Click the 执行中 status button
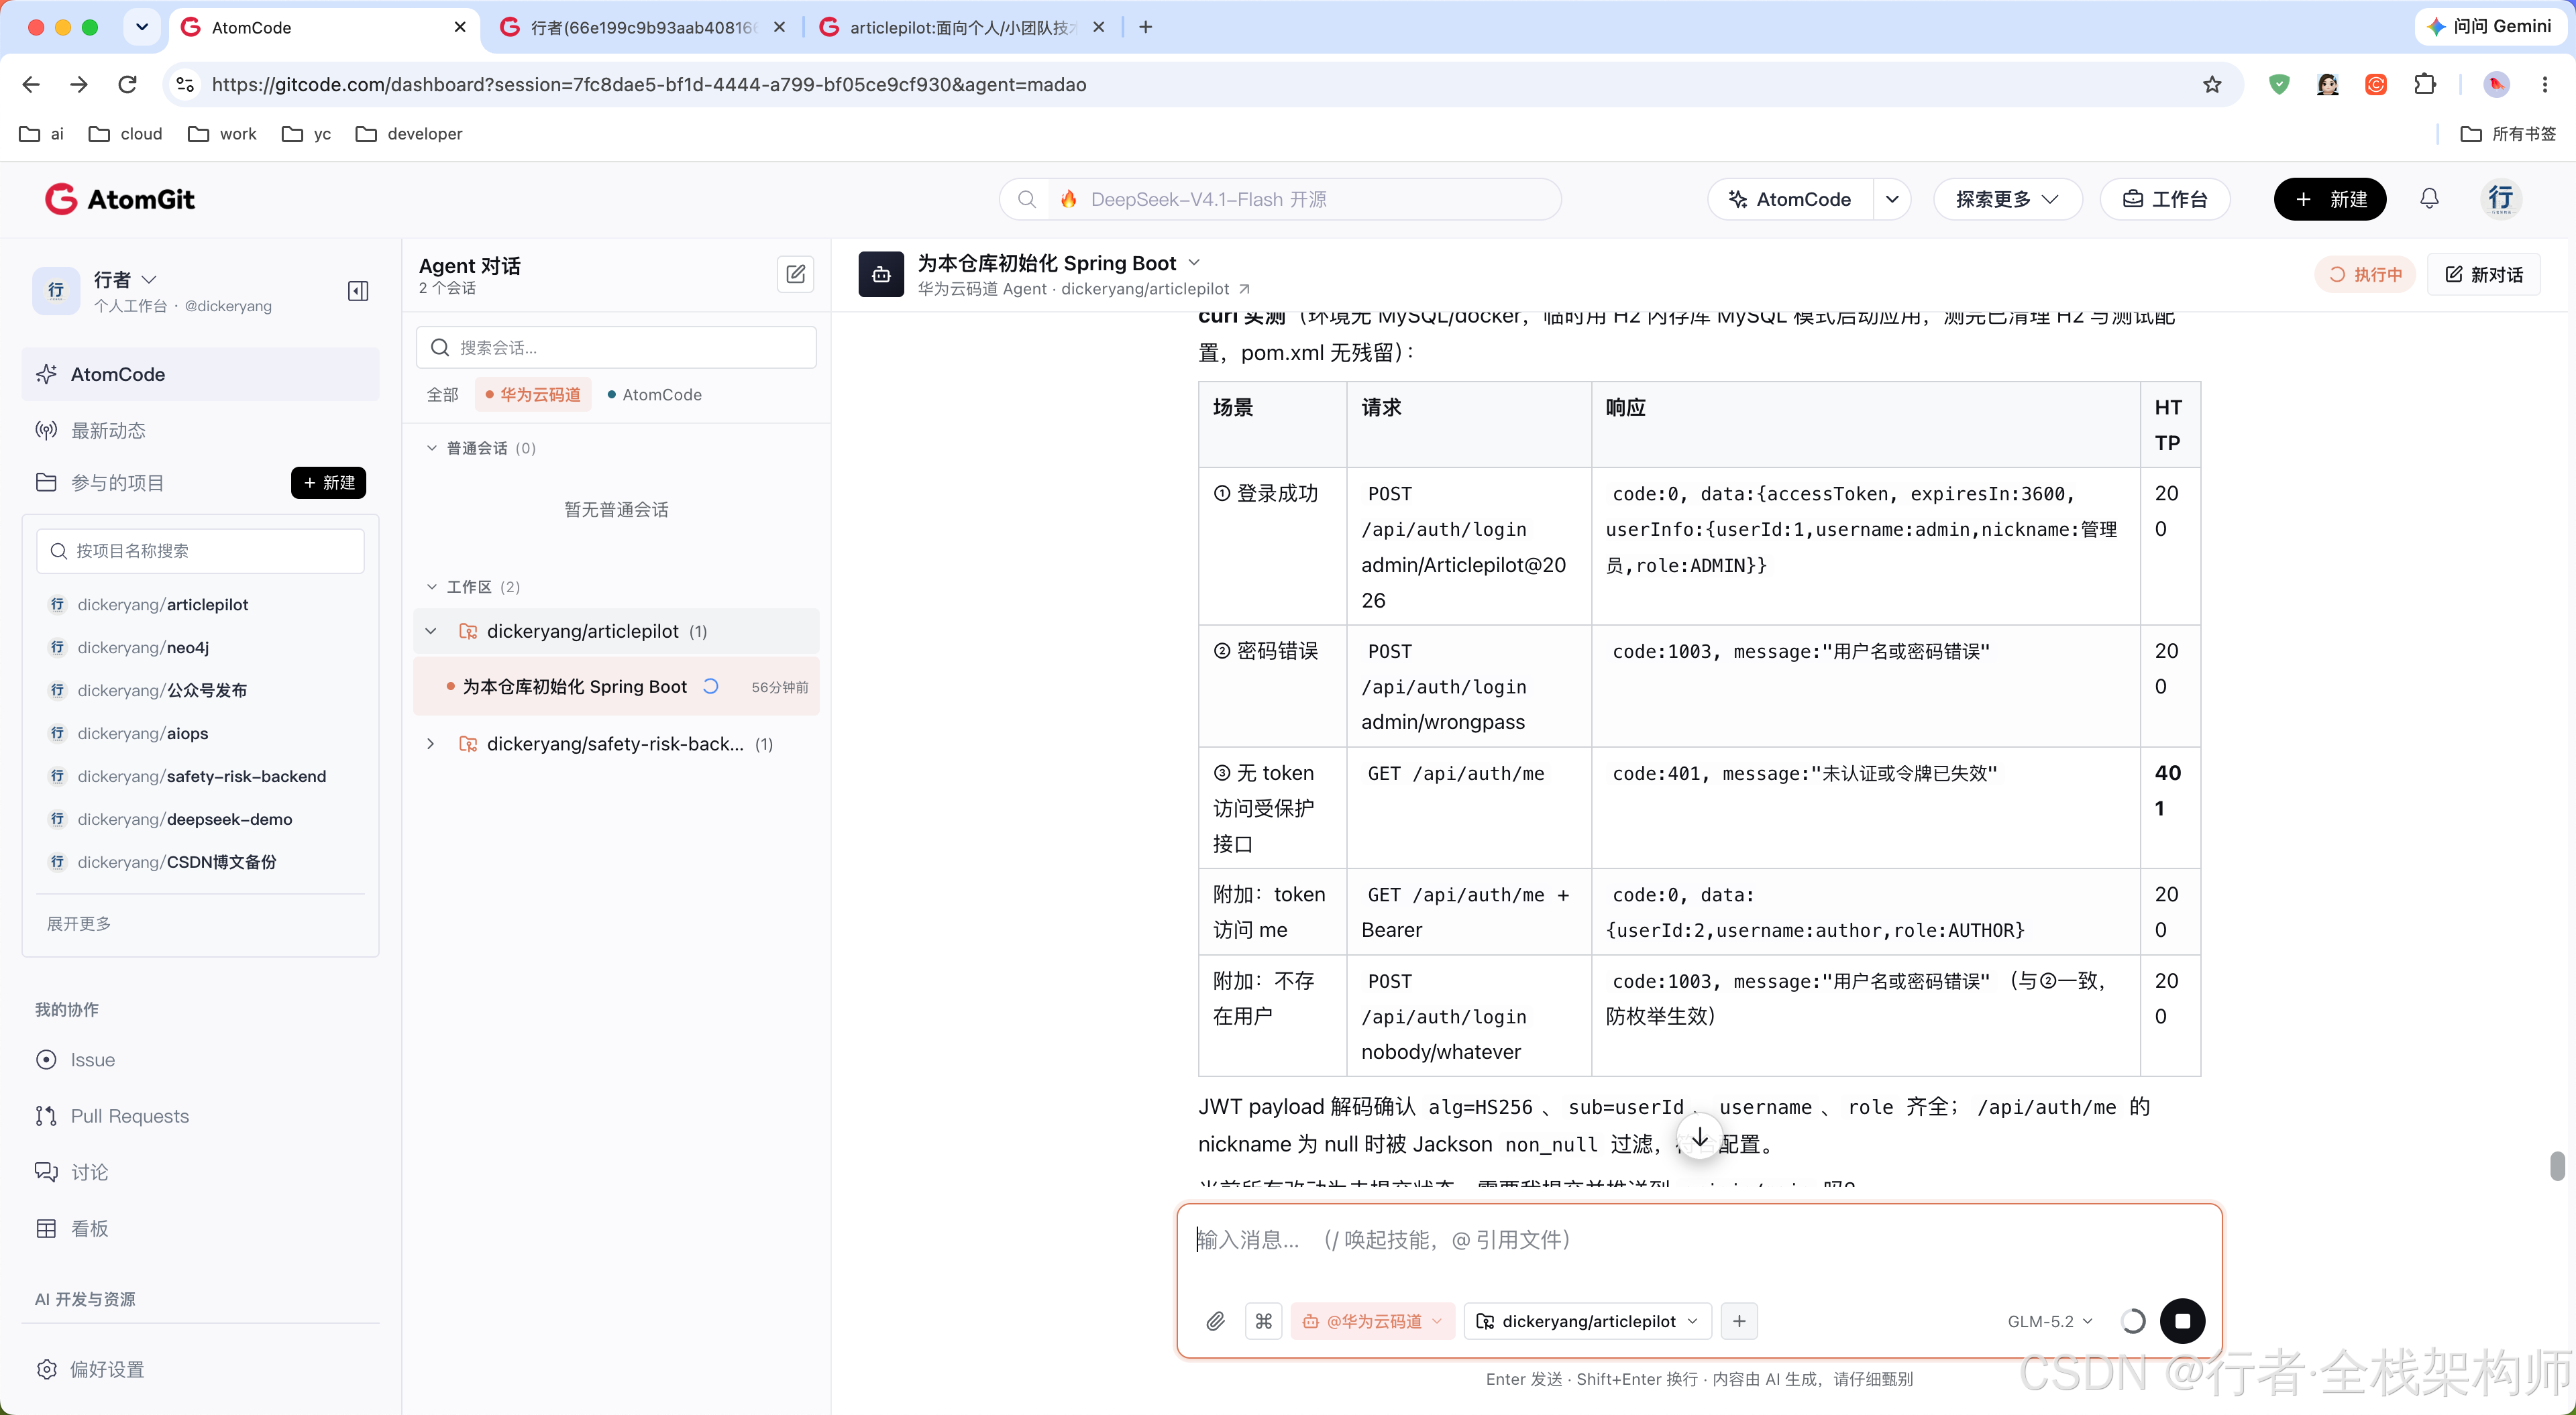Screen dimensions: 2576x1415 point(2365,274)
